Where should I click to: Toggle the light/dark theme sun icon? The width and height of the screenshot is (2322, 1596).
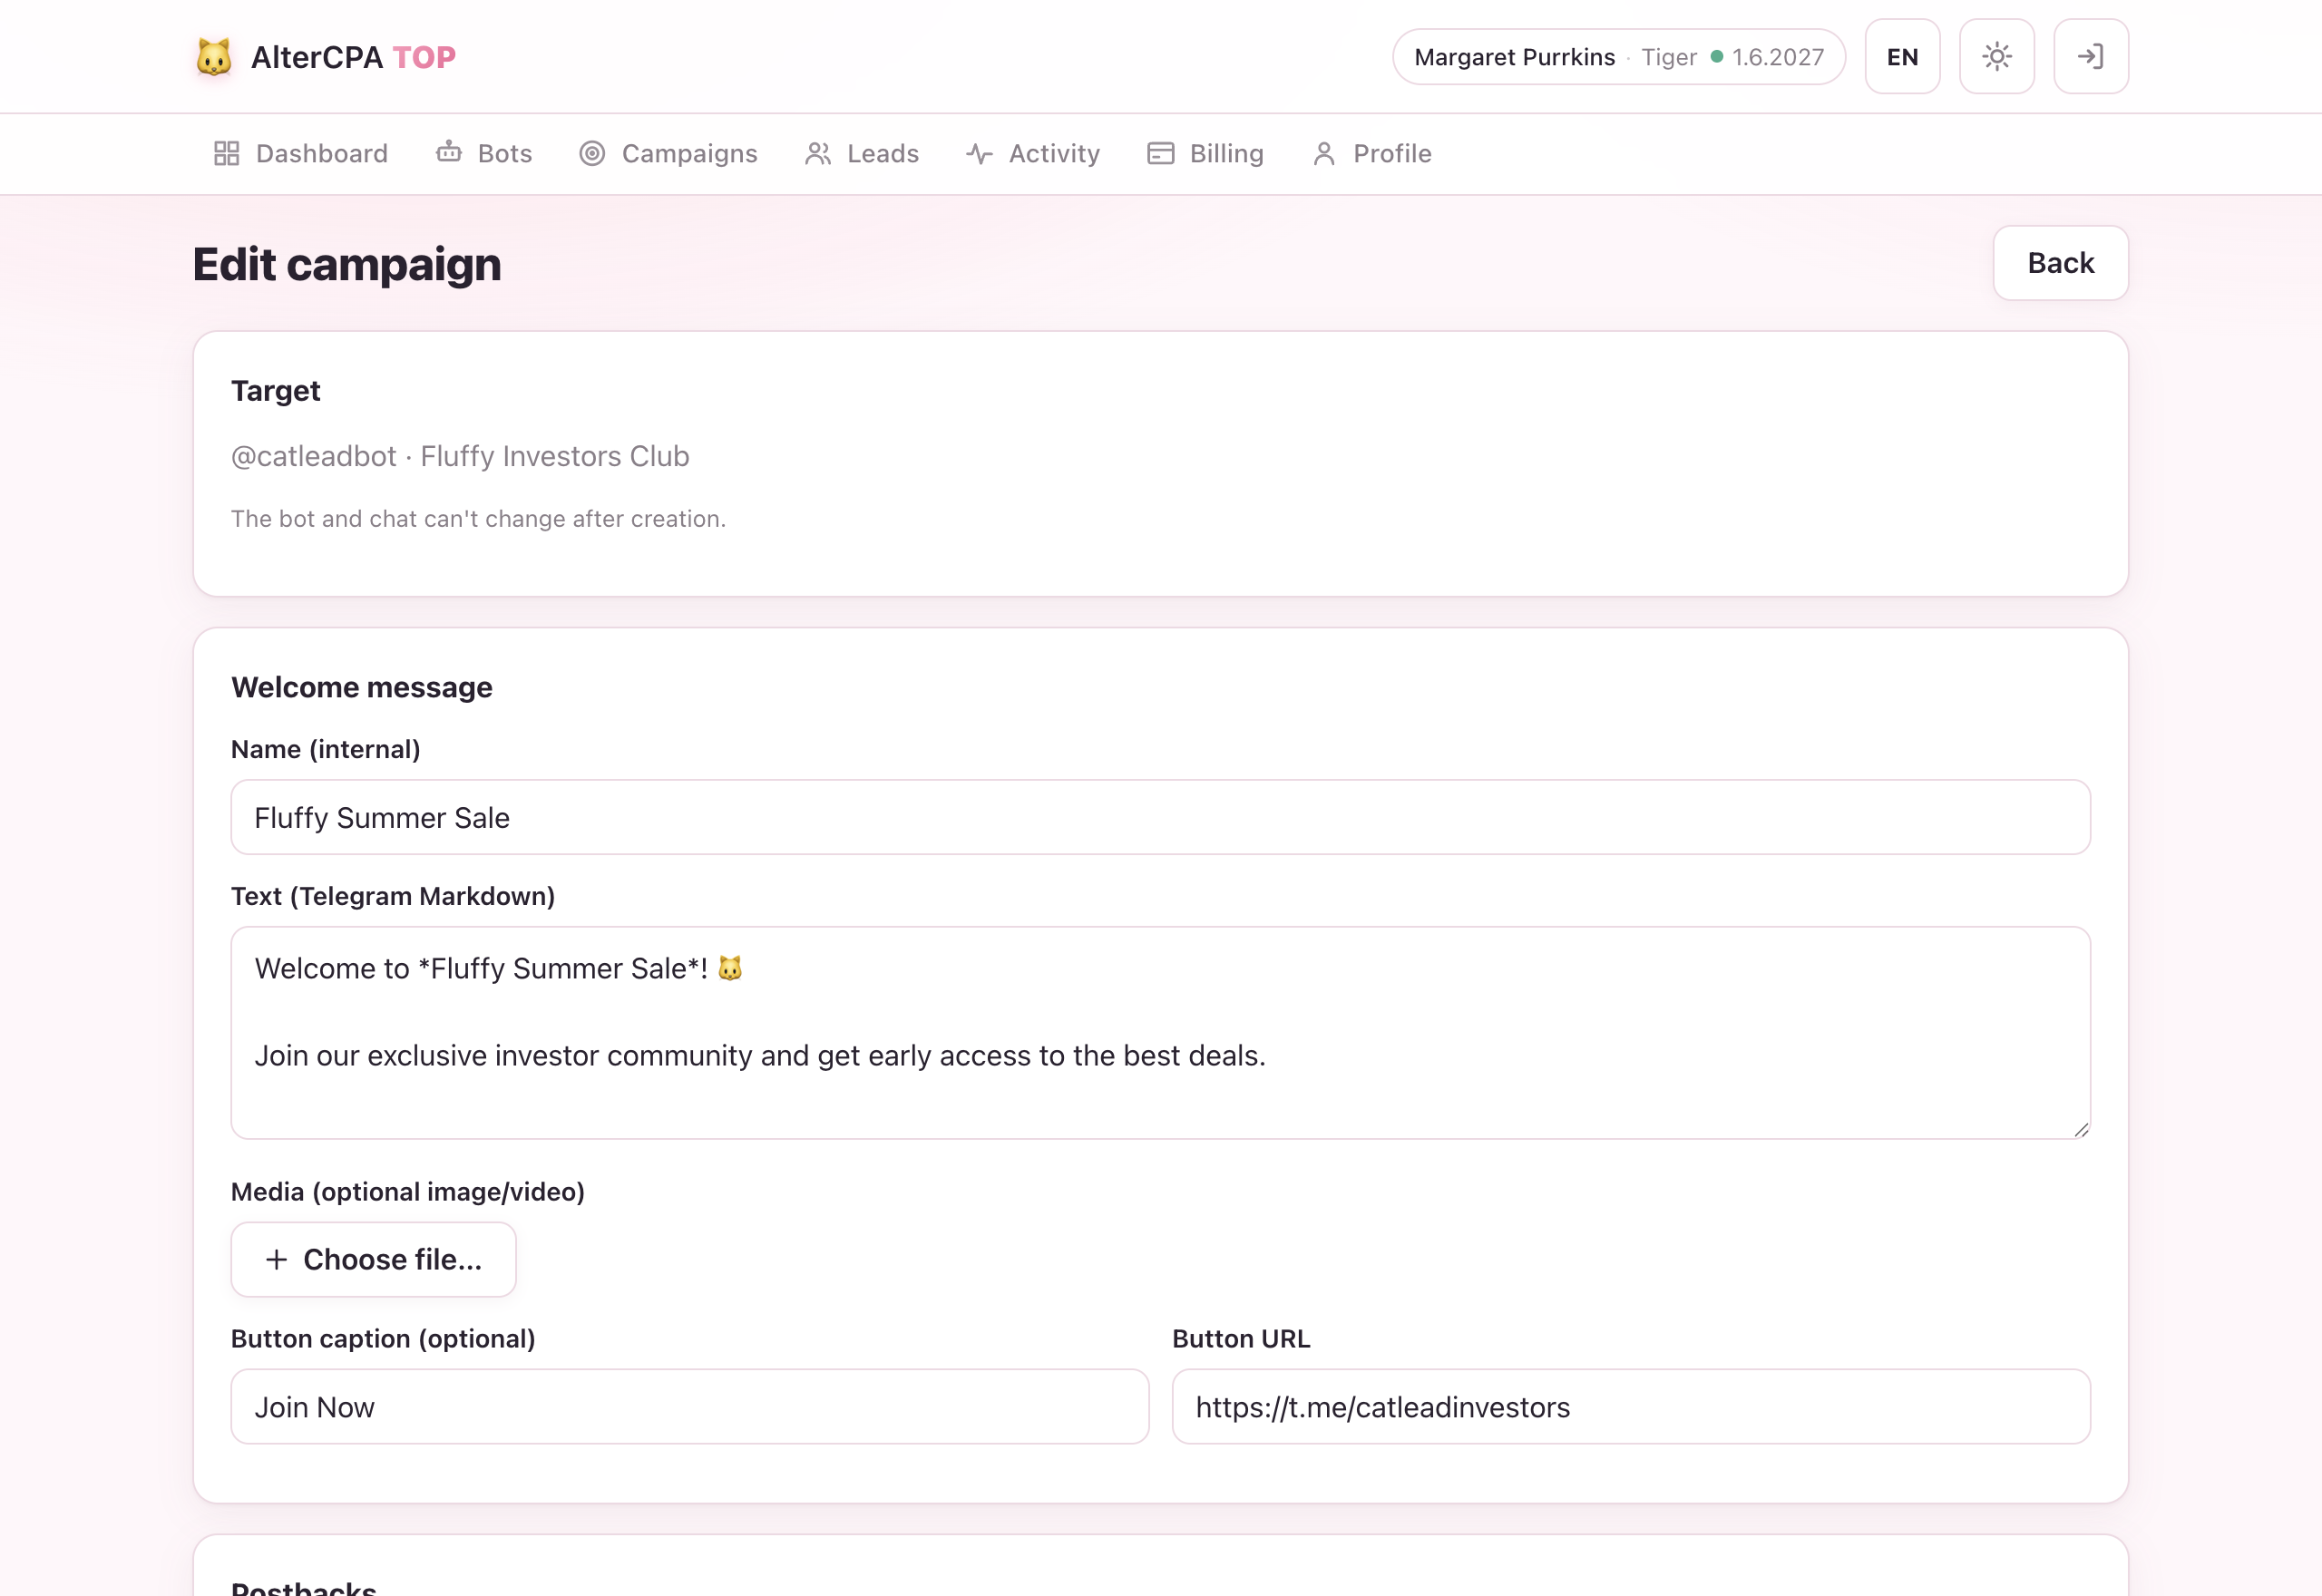(x=1996, y=56)
